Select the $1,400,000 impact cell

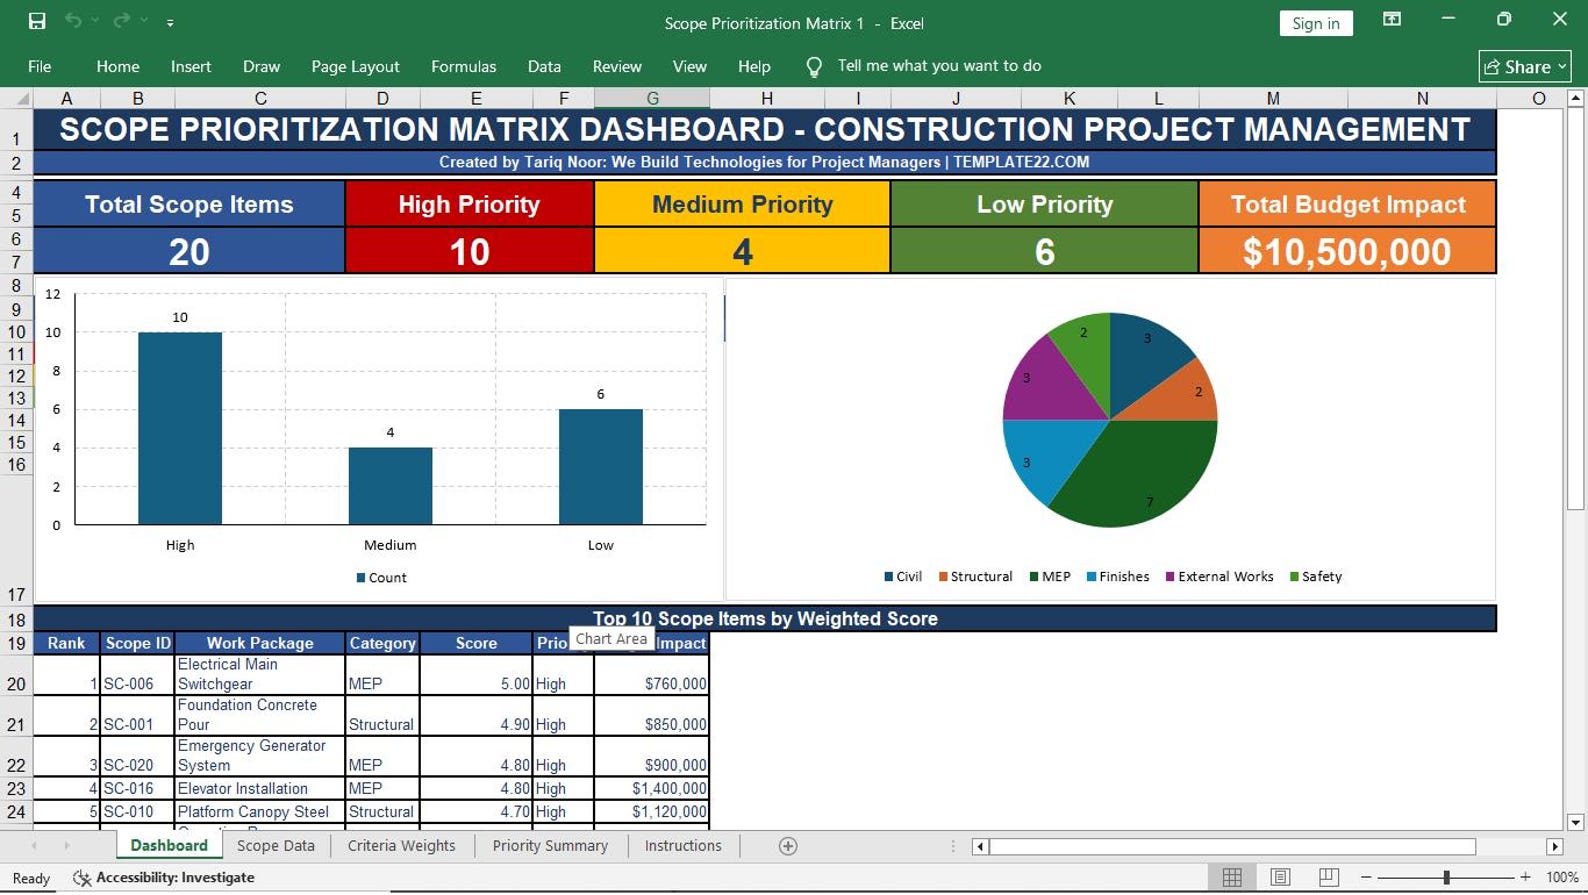coord(652,788)
